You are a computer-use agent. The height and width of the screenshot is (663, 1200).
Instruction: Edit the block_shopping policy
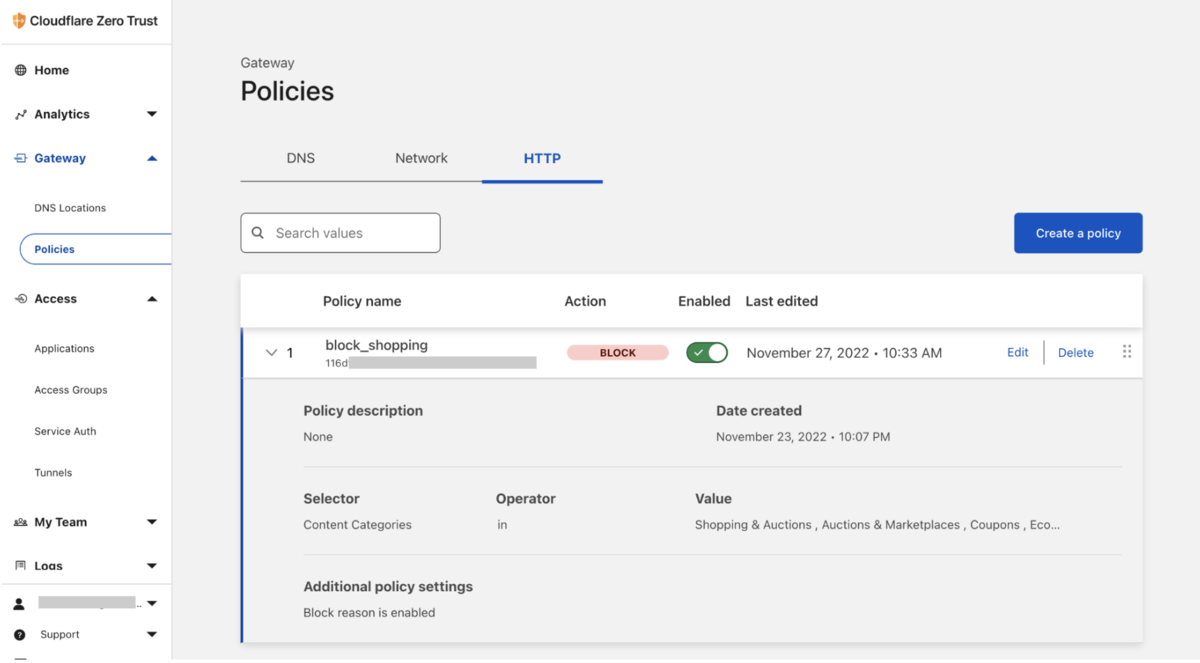click(x=1017, y=352)
